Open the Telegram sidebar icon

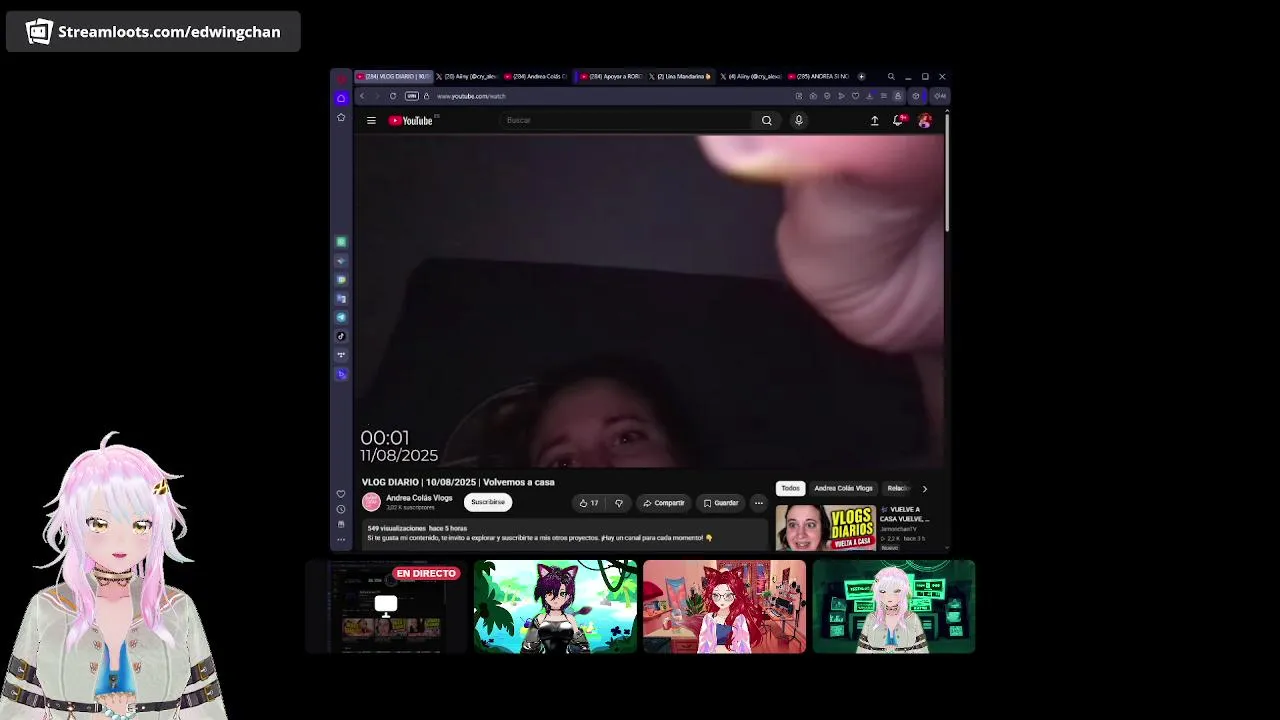[341, 317]
